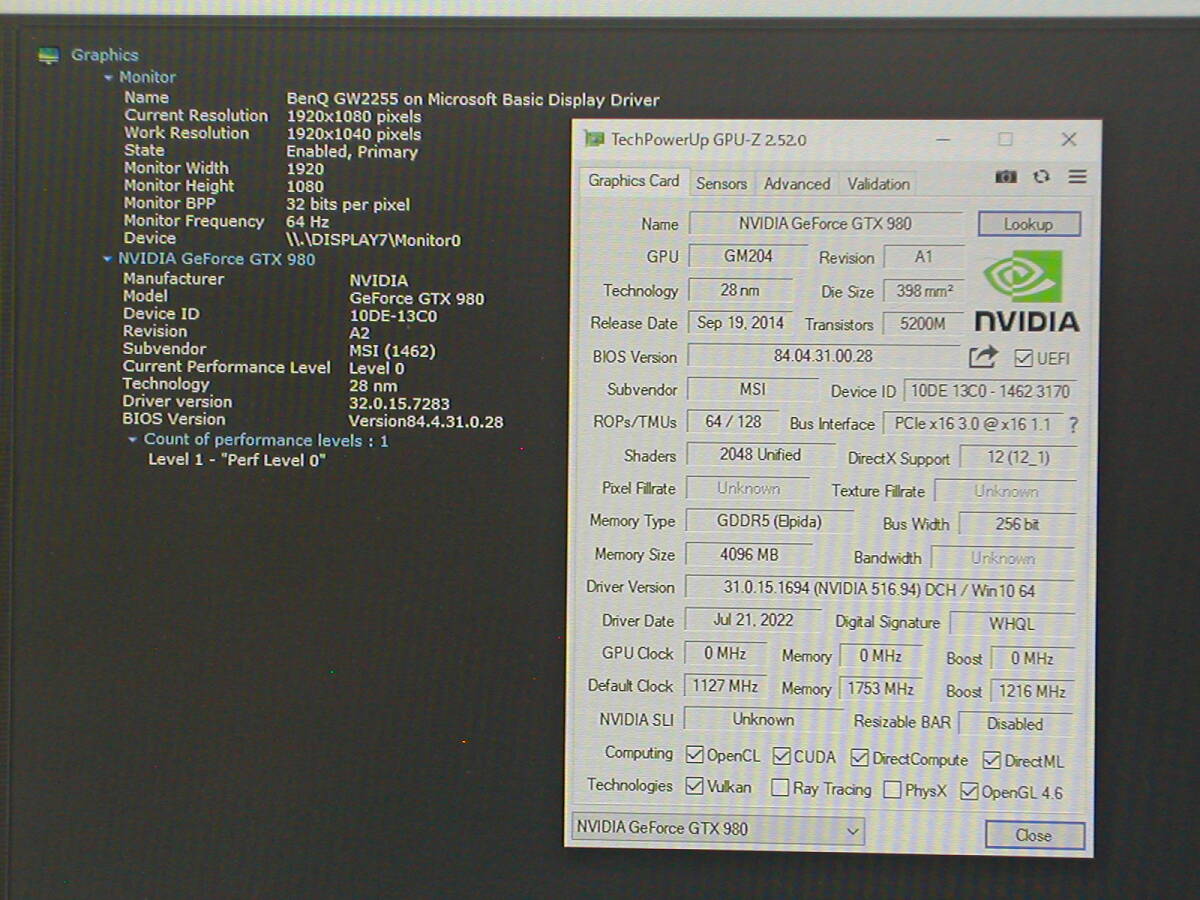The image size is (1200, 900).
Task: Click the Die Size field
Action: click(924, 291)
